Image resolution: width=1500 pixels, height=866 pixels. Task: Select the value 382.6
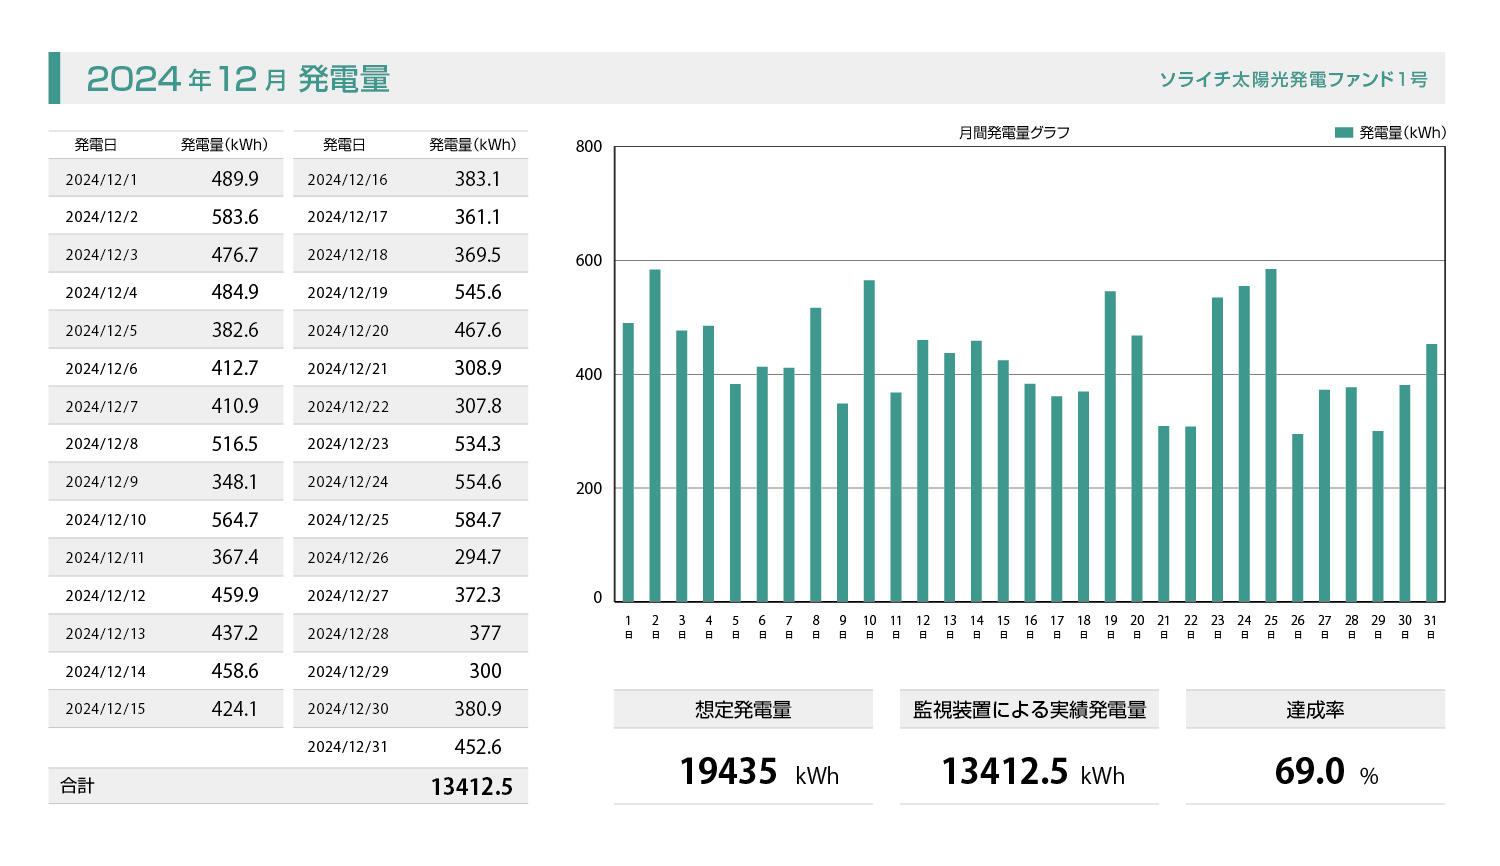coord(235,330)
